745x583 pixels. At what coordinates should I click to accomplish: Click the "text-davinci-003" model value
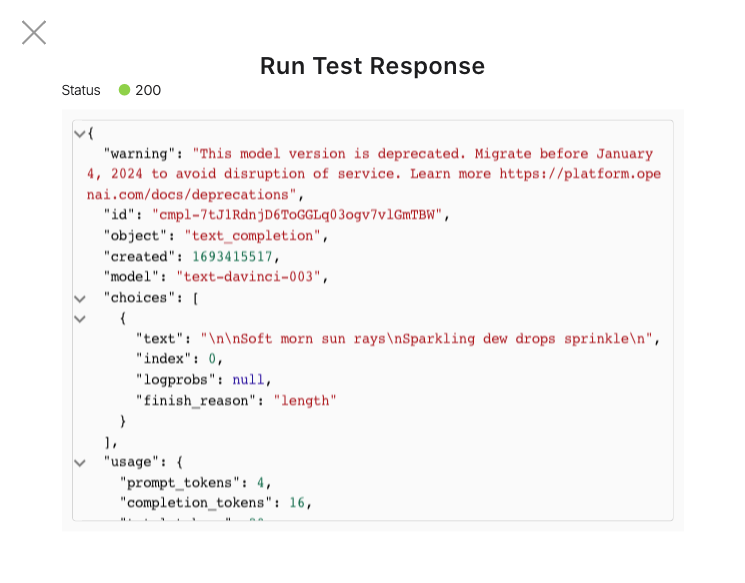click(248, 277)
